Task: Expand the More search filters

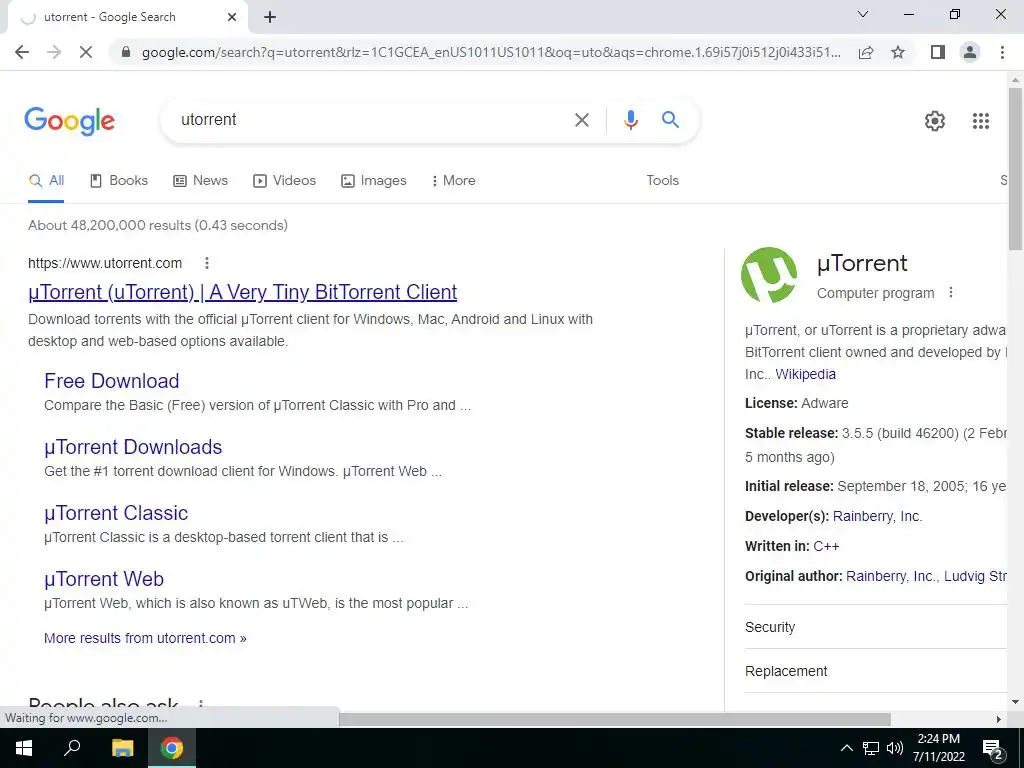Action: coord(453,181)
